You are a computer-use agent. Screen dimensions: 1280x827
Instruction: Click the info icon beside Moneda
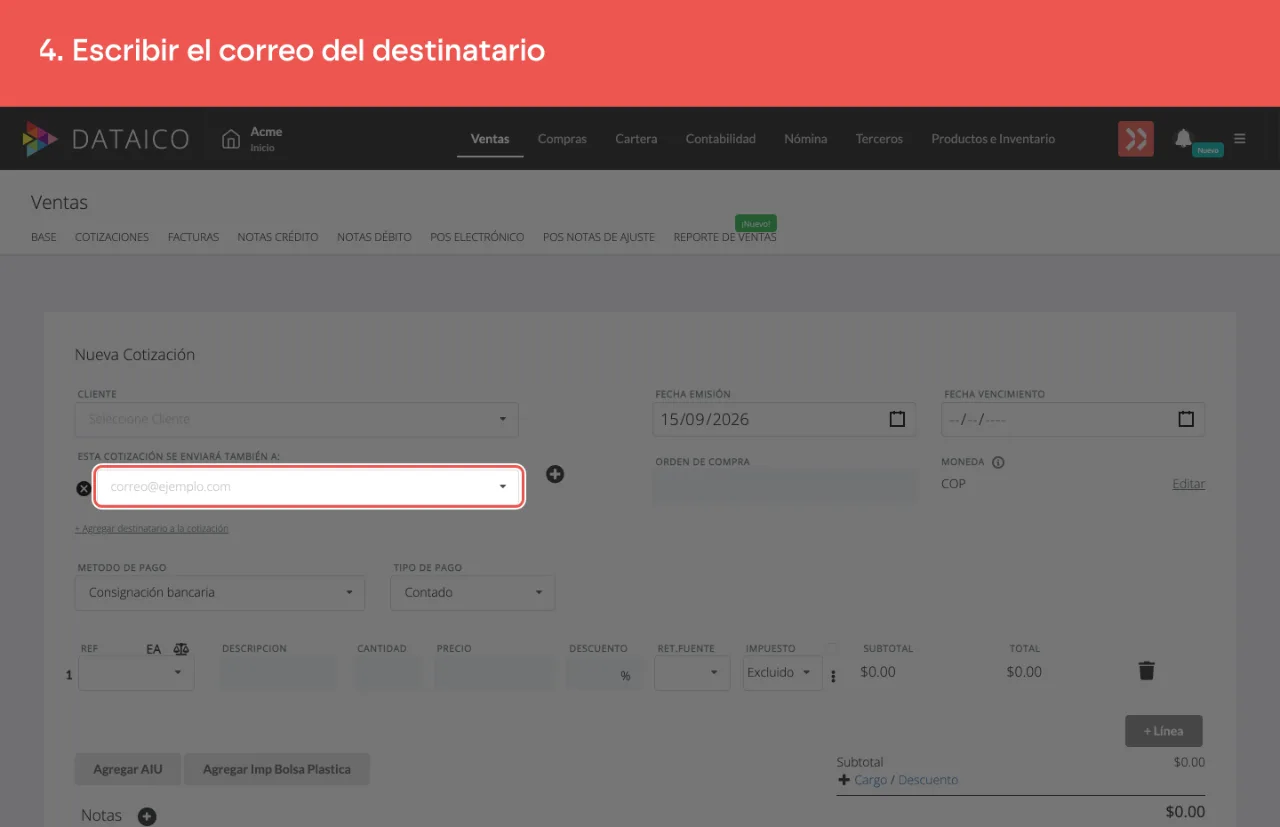point(998,463)
